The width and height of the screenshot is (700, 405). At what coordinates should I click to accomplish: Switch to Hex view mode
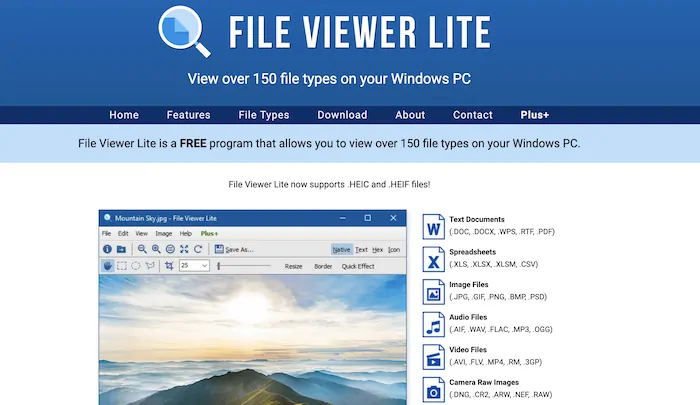click(378, 250)
